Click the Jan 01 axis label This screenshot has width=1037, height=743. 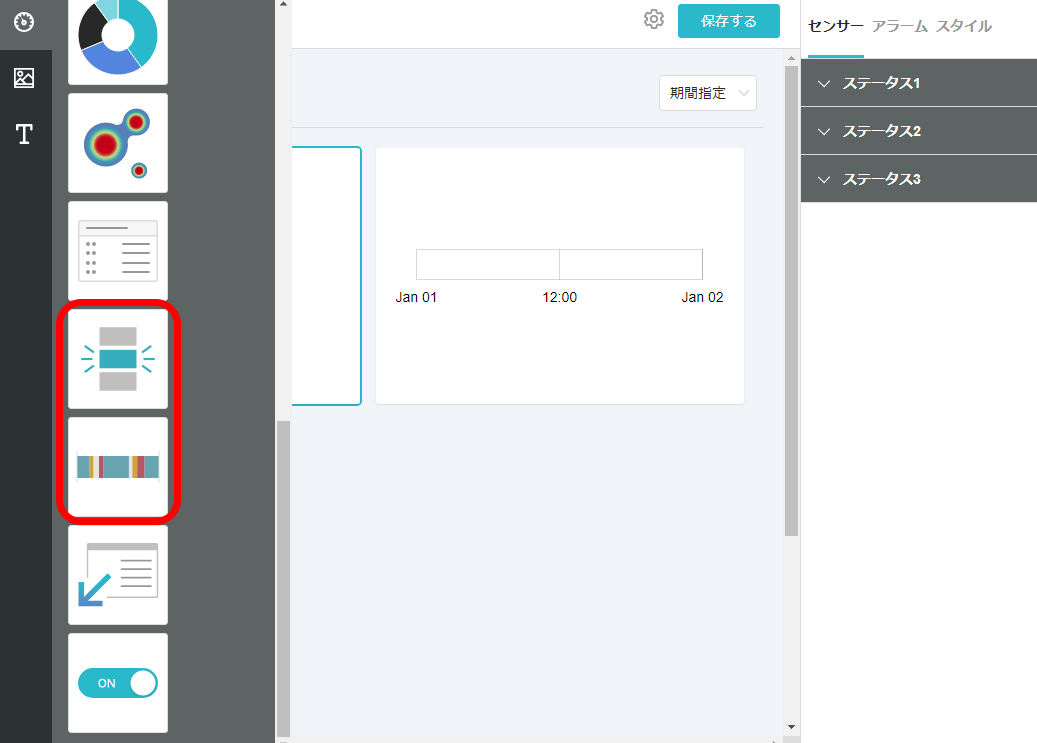point(416,298)
